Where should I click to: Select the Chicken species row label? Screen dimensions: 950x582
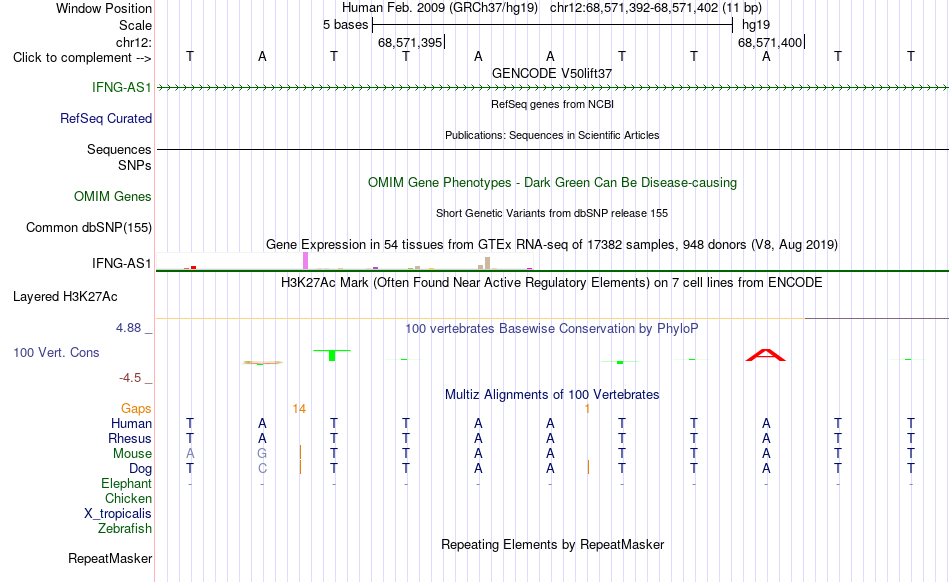point(128,498)
